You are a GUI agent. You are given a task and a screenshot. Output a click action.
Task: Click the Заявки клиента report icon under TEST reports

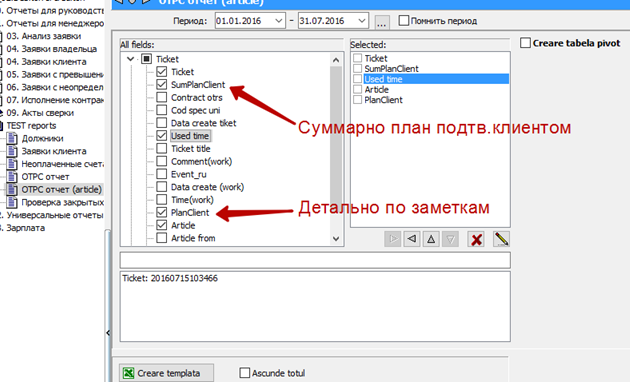12,151
